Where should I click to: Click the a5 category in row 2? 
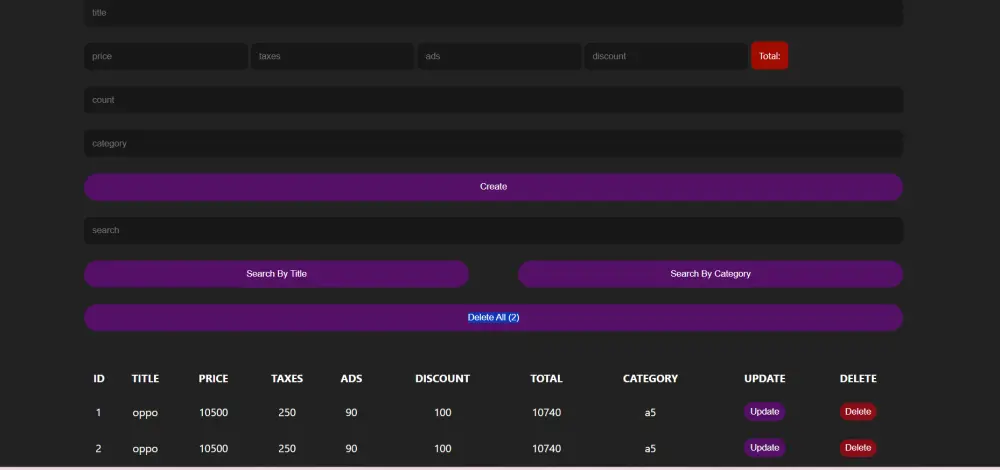(651, 449)
